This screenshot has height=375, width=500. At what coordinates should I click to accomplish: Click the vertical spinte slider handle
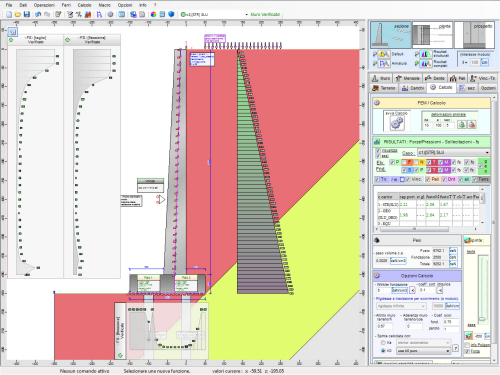click(482, 319)
